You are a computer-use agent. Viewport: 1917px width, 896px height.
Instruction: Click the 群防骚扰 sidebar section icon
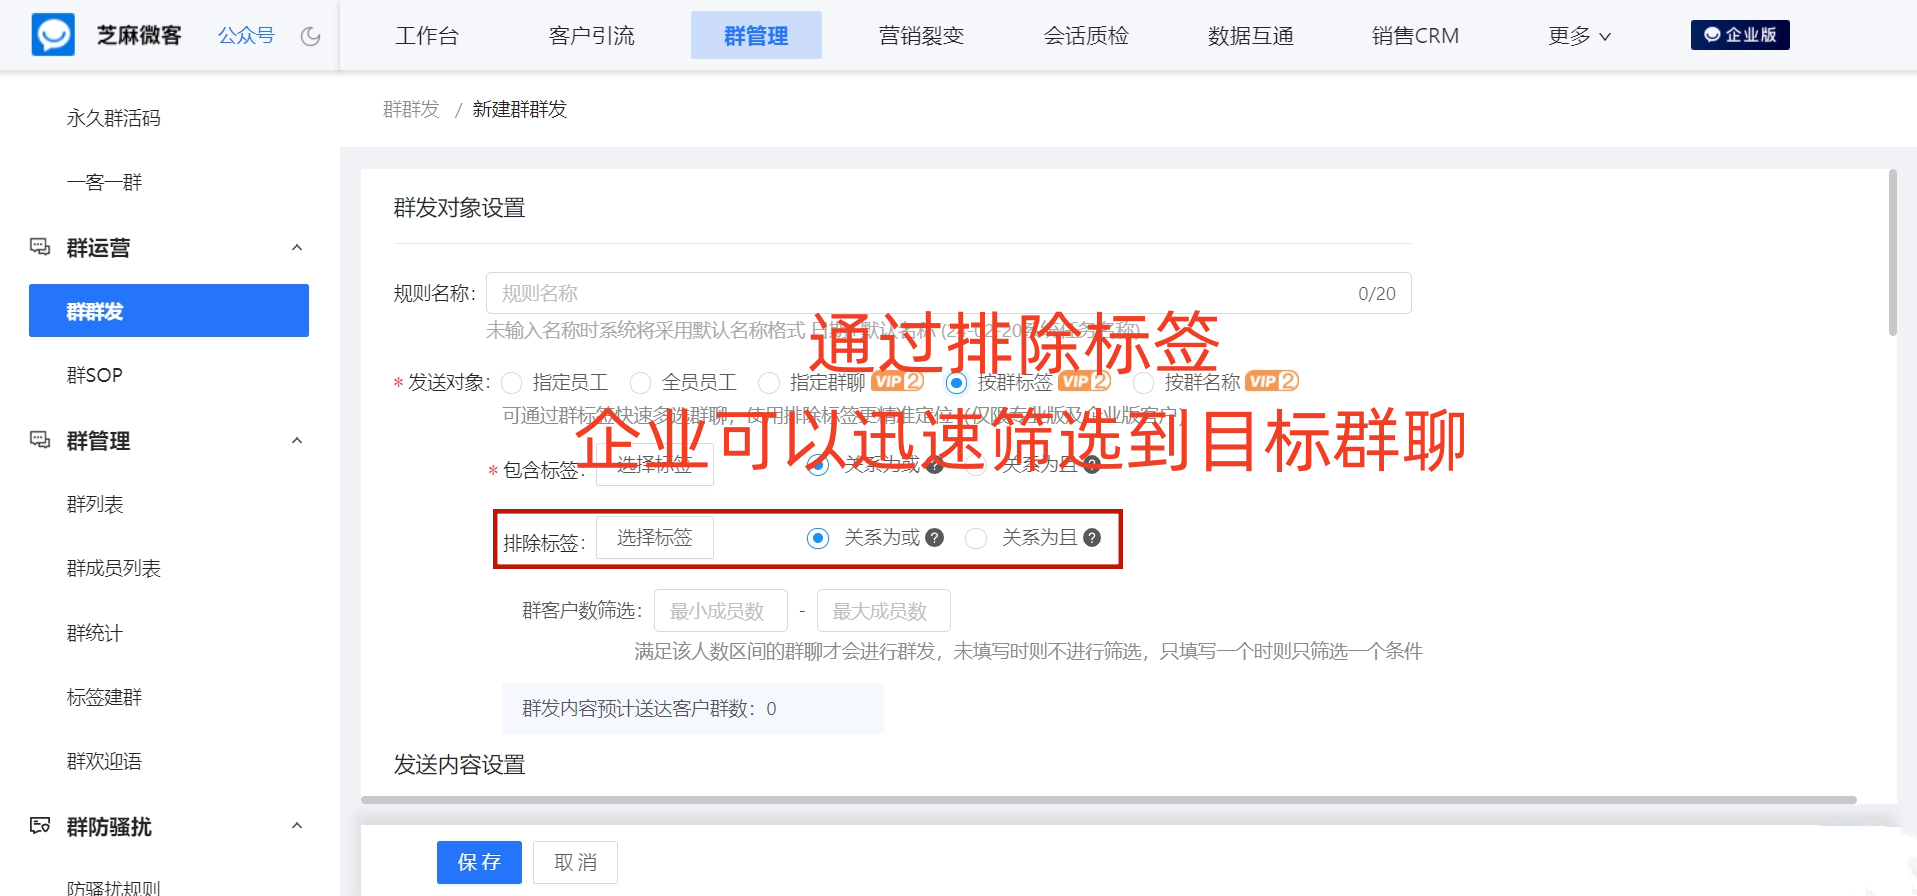click(x=40, y=826)
